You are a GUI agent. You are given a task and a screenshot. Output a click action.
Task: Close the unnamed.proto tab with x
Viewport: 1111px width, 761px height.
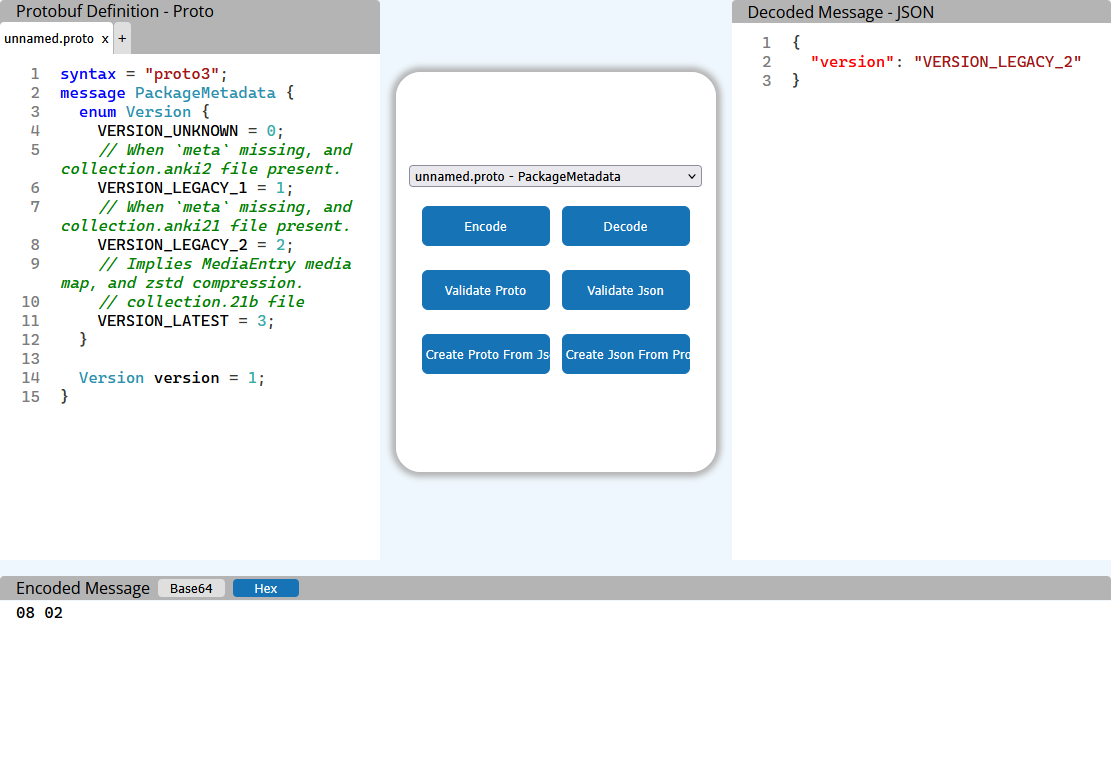(105, 39)
